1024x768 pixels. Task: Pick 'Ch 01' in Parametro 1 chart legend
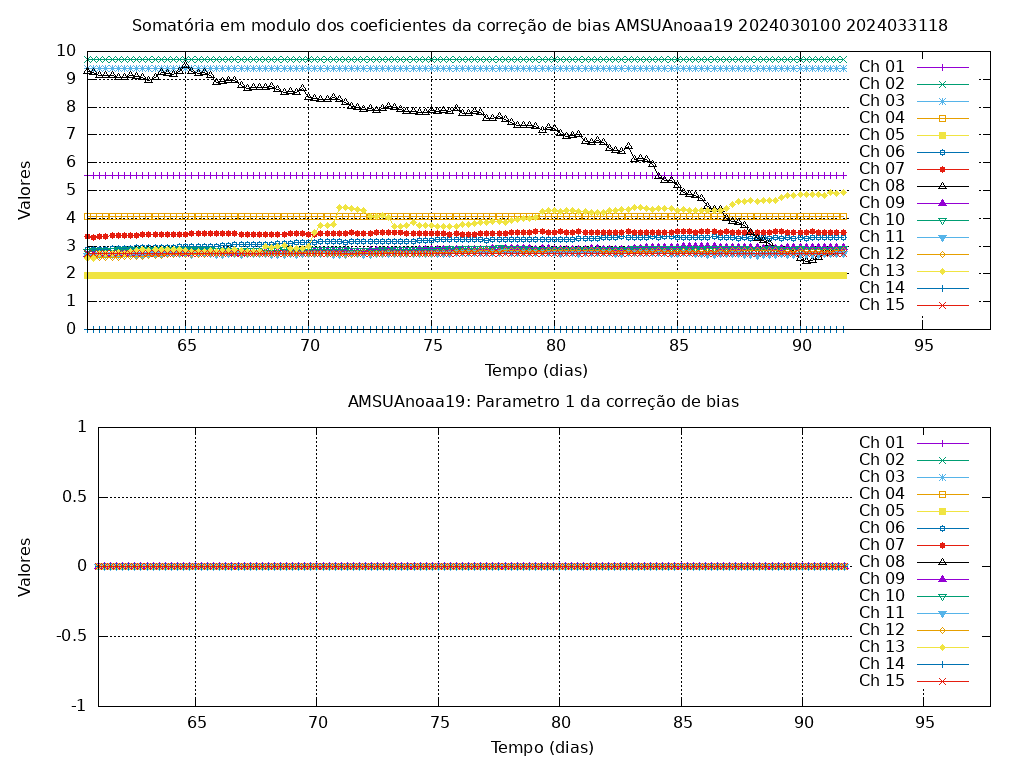point(882,443)
